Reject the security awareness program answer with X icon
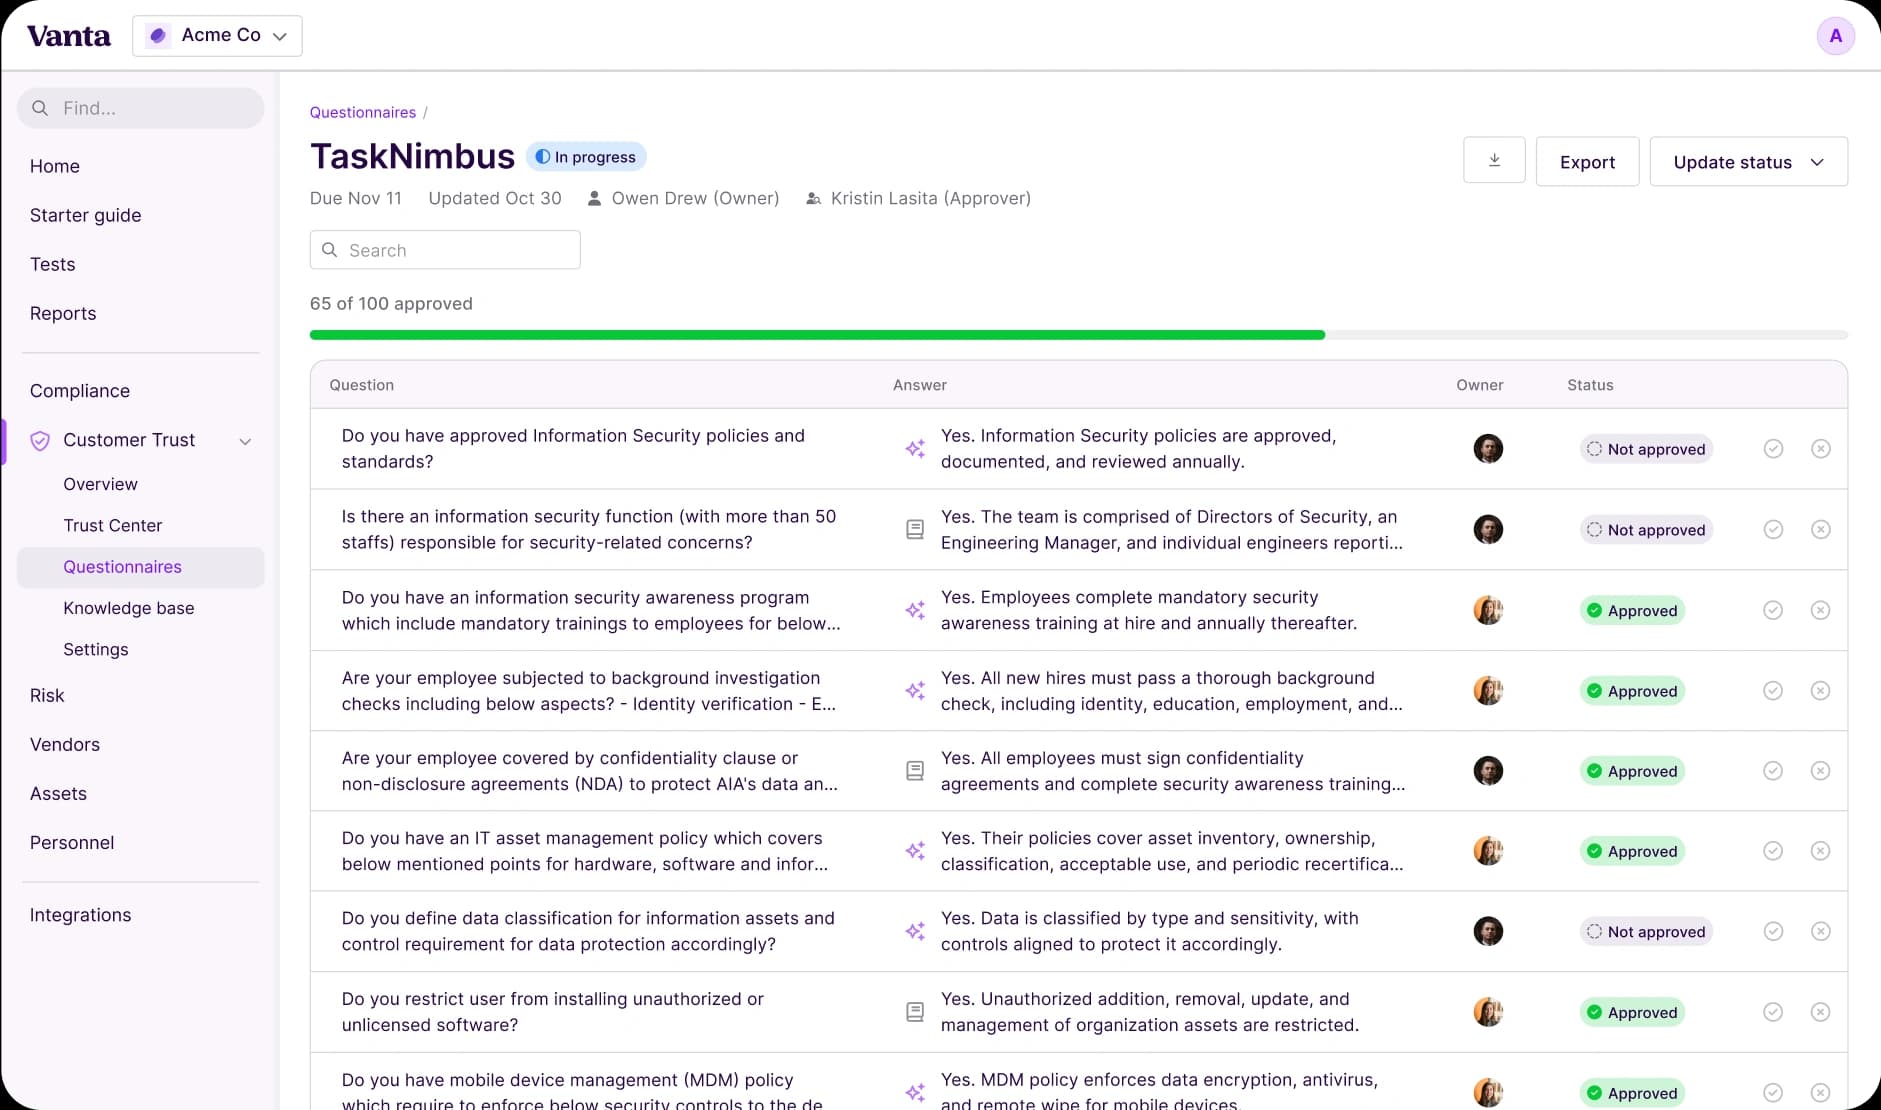Image resolution: width=1881 pixels, height=1110 pixels. (1821, 610)
